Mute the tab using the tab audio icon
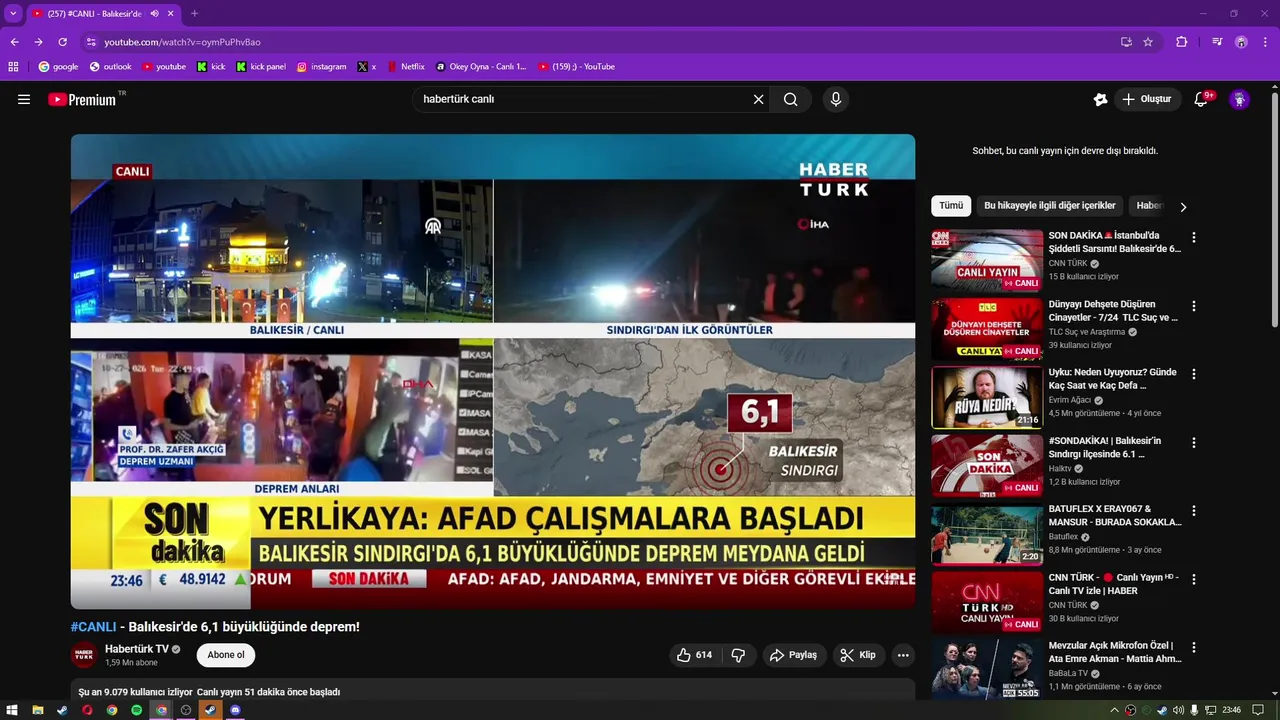 154,14
